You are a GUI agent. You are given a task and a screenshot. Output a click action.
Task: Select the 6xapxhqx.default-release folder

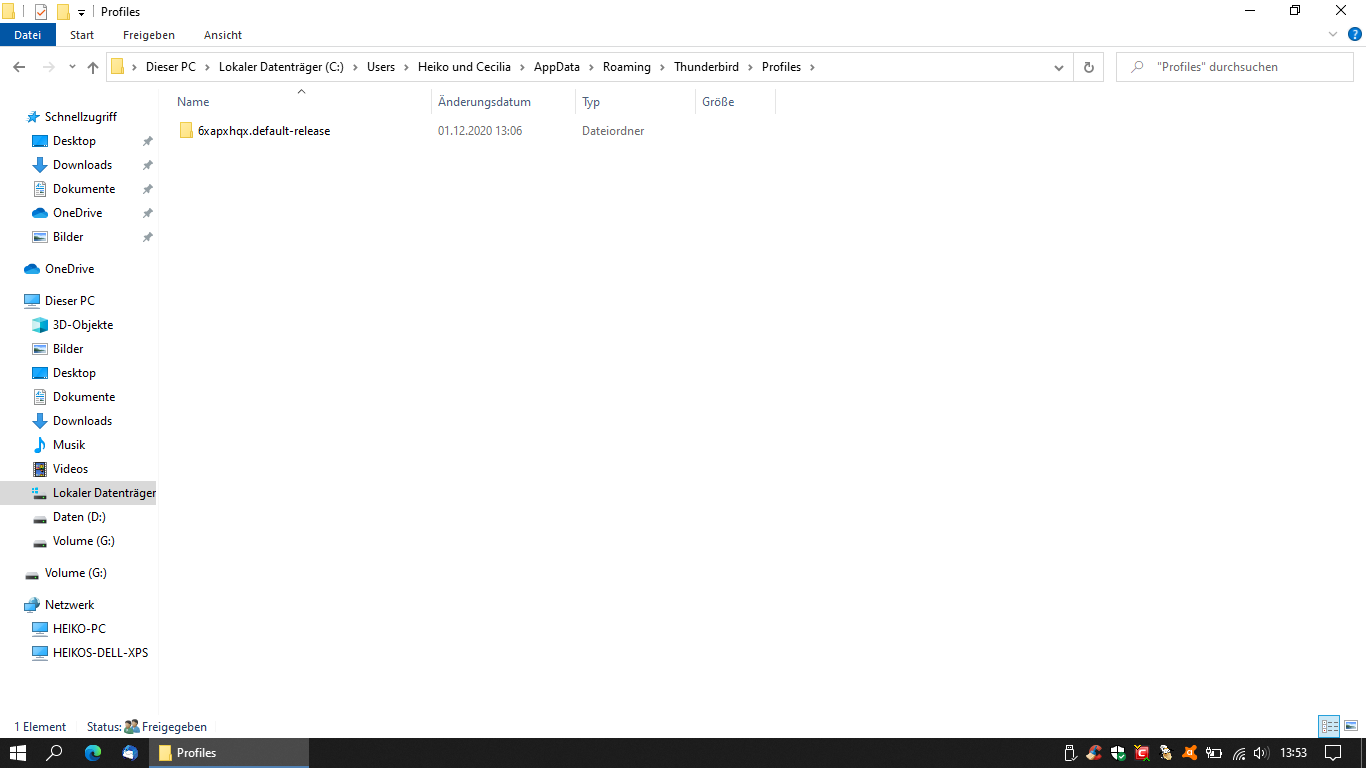click(263, 131)
